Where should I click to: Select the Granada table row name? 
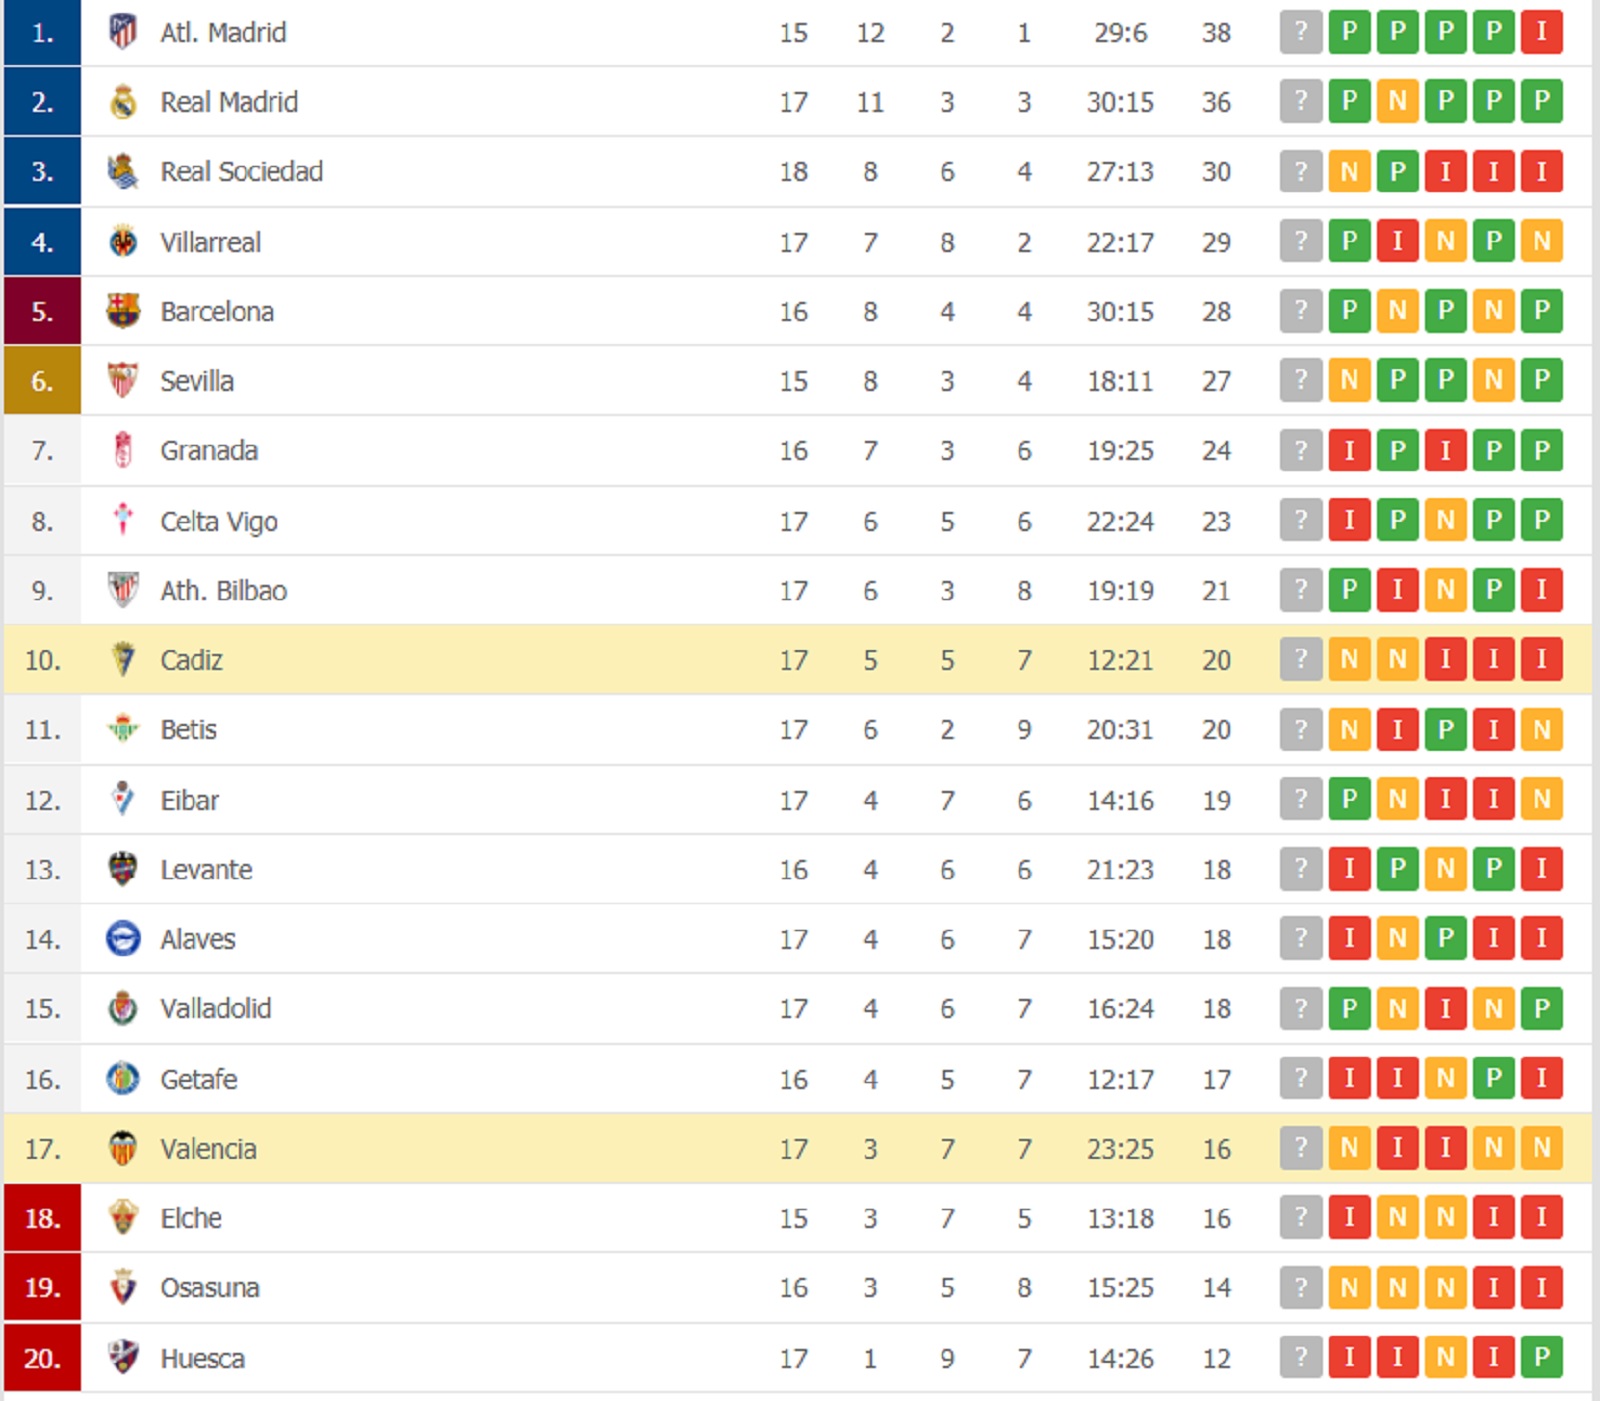coord(209,451)
